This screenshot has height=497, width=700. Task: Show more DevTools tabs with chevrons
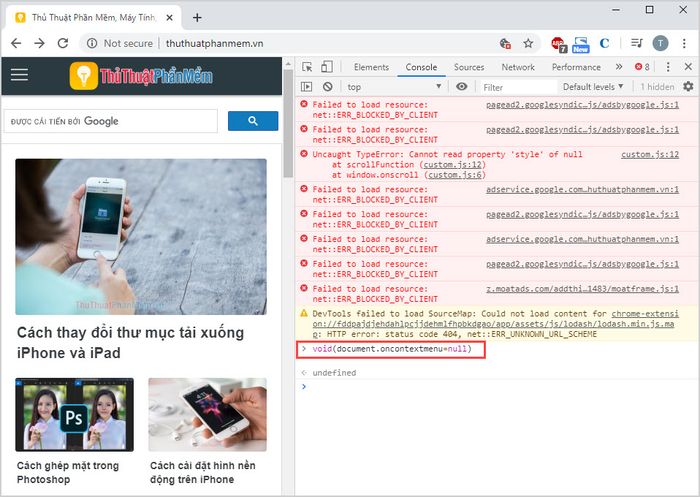tap(619, 67)
